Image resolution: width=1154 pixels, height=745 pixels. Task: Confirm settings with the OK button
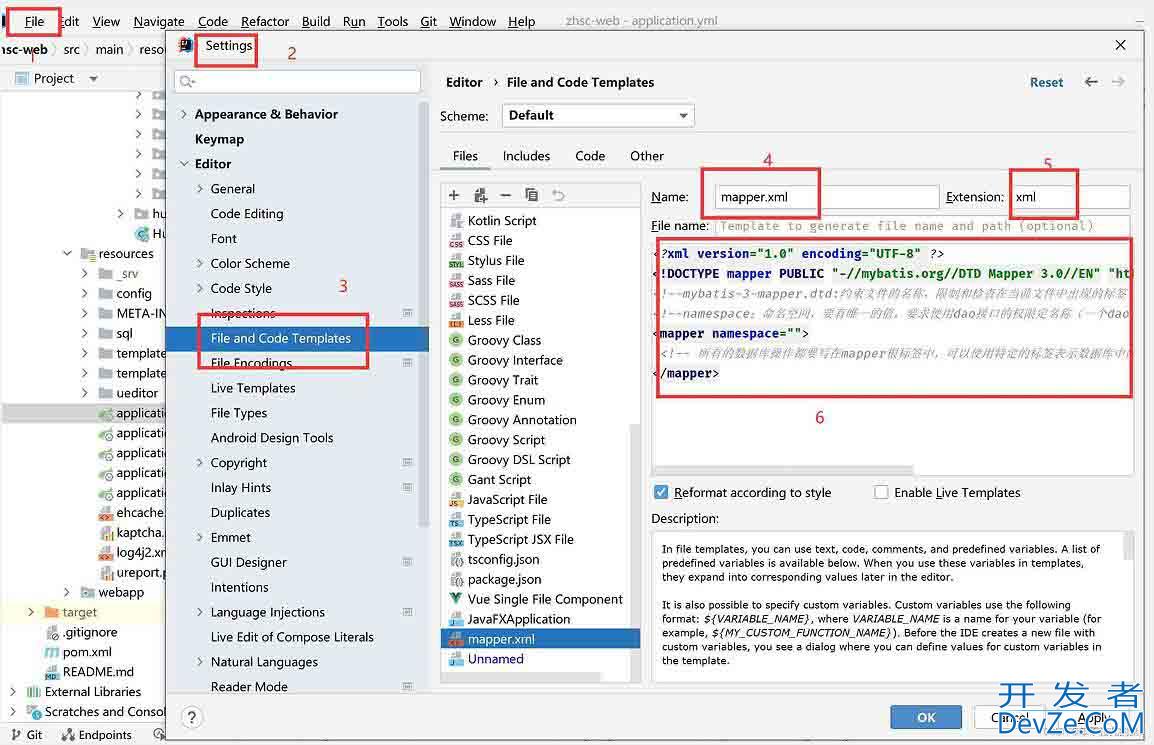[926, 717]
